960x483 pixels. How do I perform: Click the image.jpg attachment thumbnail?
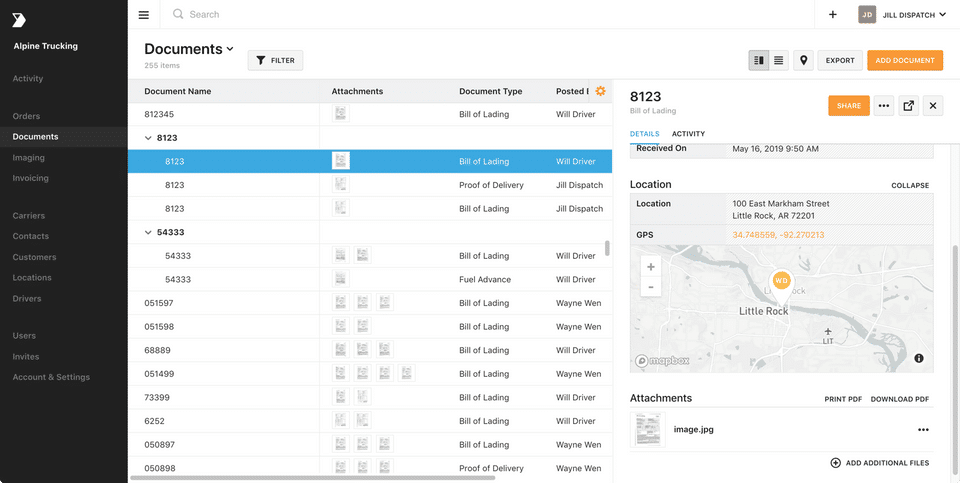[x=648, y=429]
